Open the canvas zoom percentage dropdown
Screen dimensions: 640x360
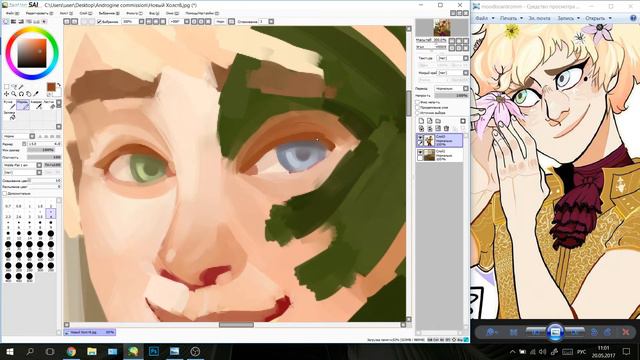click(x=142, y=22)
